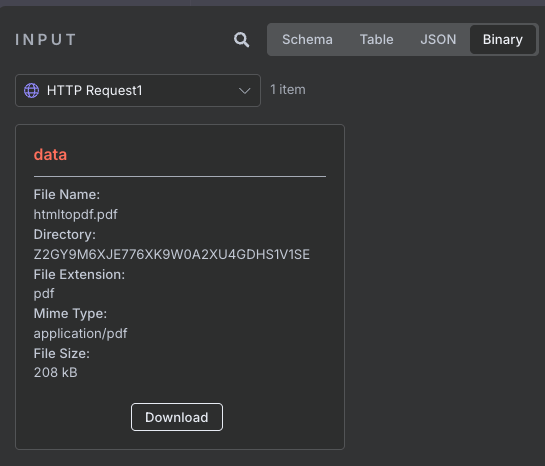This screenshot has width=545, height=466.
Task: Select the Binary view tab
Action: [503, 40]
